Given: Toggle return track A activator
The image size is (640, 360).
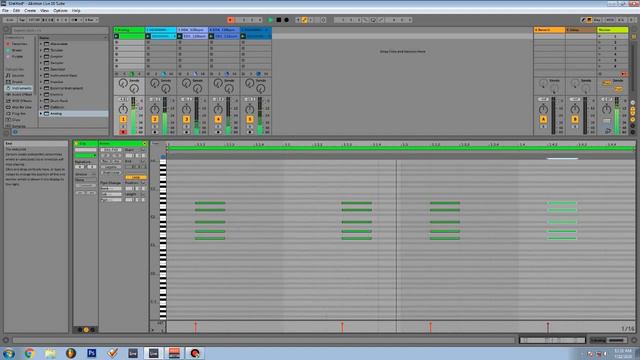Looking at the screenshot, I should (543, 119).
